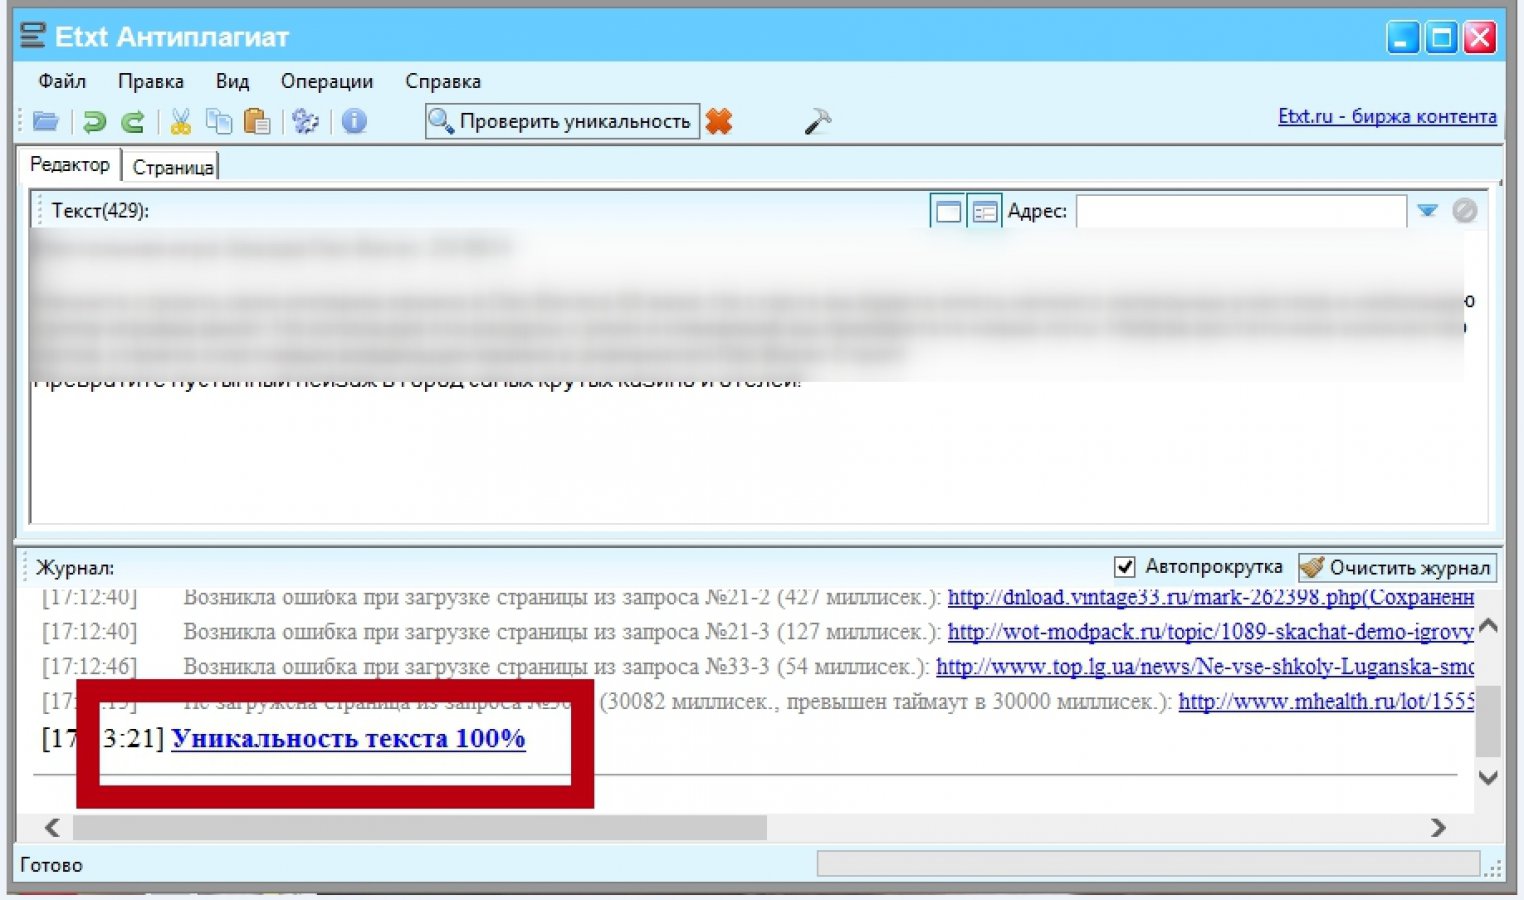The height and width of the screenshot is (900, 1524).
Task: Close the Etxt Антиплагиат window
Action: [x=1480, y=38]
